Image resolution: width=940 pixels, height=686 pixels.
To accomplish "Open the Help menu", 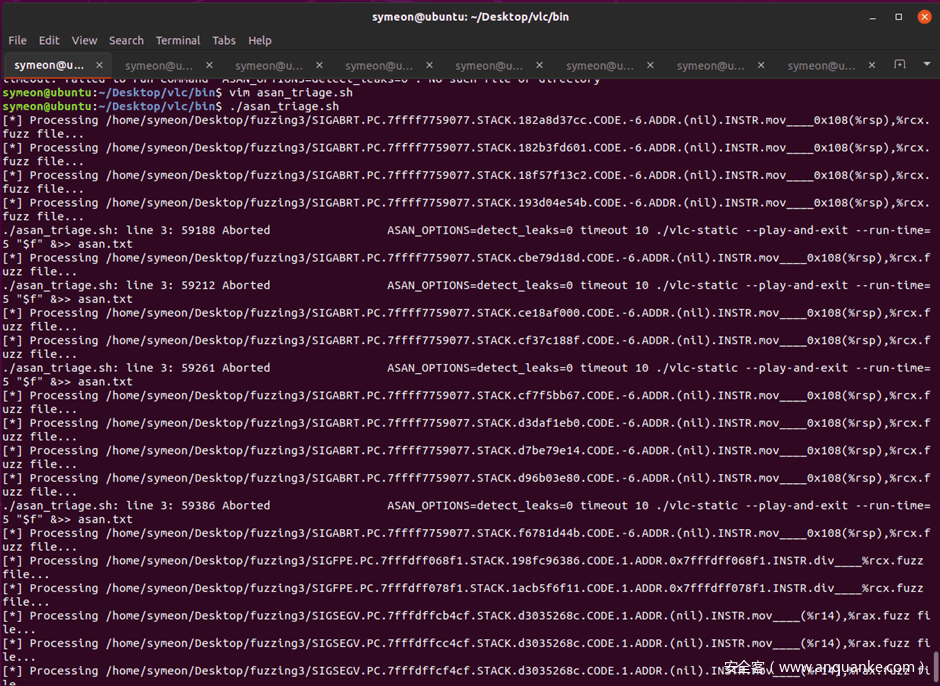I will 260,41.
